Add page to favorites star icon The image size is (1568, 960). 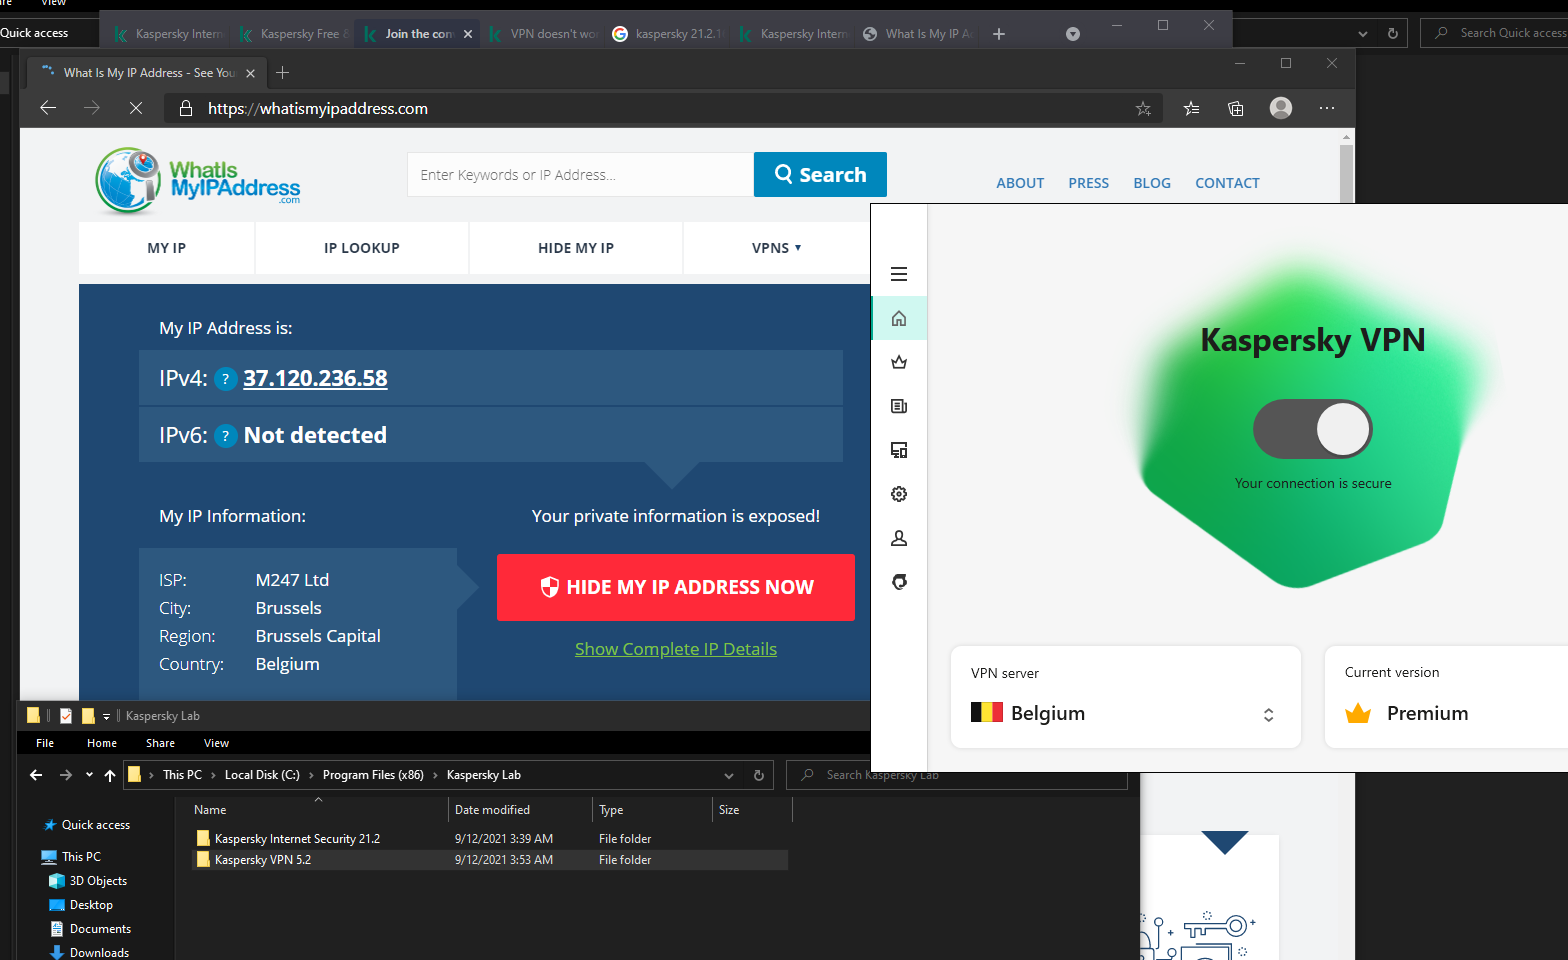(1143, 108)
